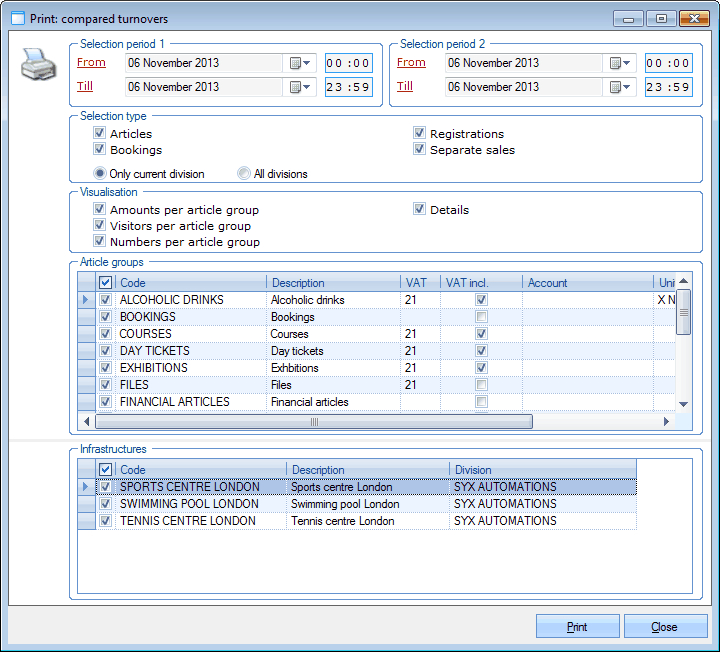This screenshot has width=720, height=652.
Task: Open calendar picker for period 1 Till date
Action: pyautogui.click(x=300, y=87)
